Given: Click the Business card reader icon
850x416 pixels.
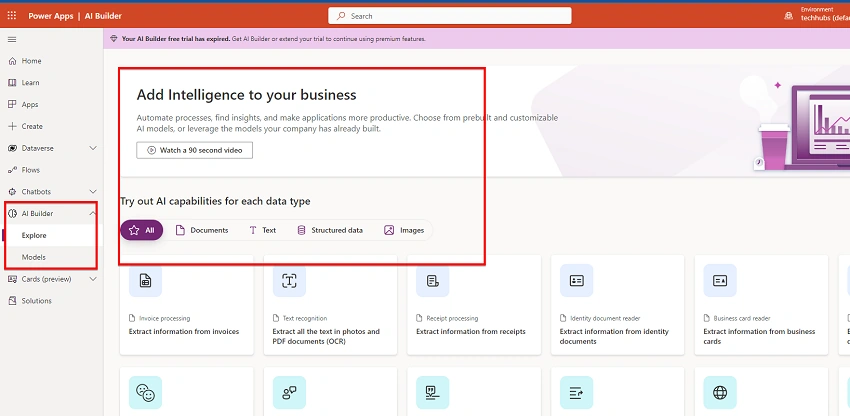Looking at the screenshot, I should (x=720, y=280).
